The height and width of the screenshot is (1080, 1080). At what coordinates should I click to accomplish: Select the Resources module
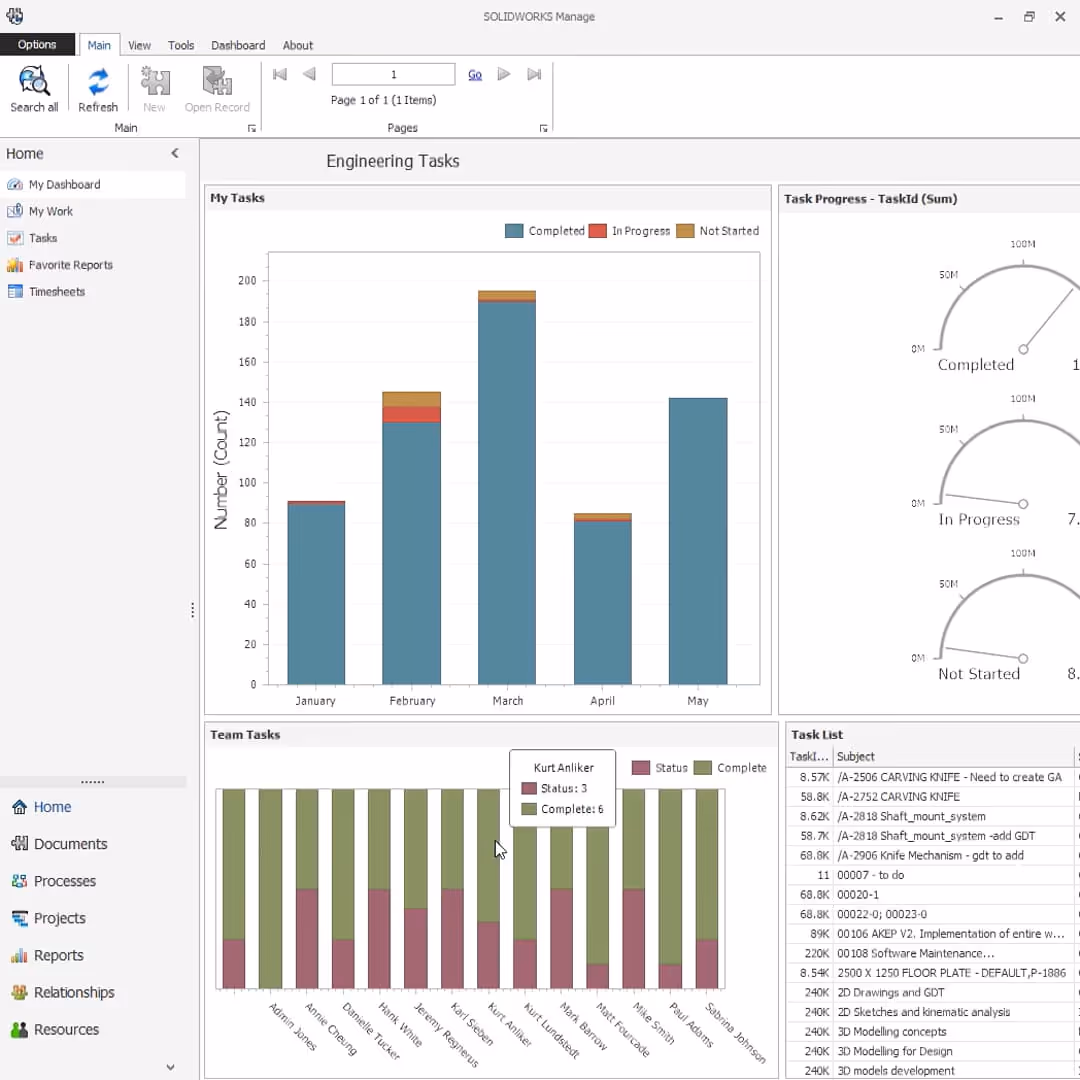55,1030
